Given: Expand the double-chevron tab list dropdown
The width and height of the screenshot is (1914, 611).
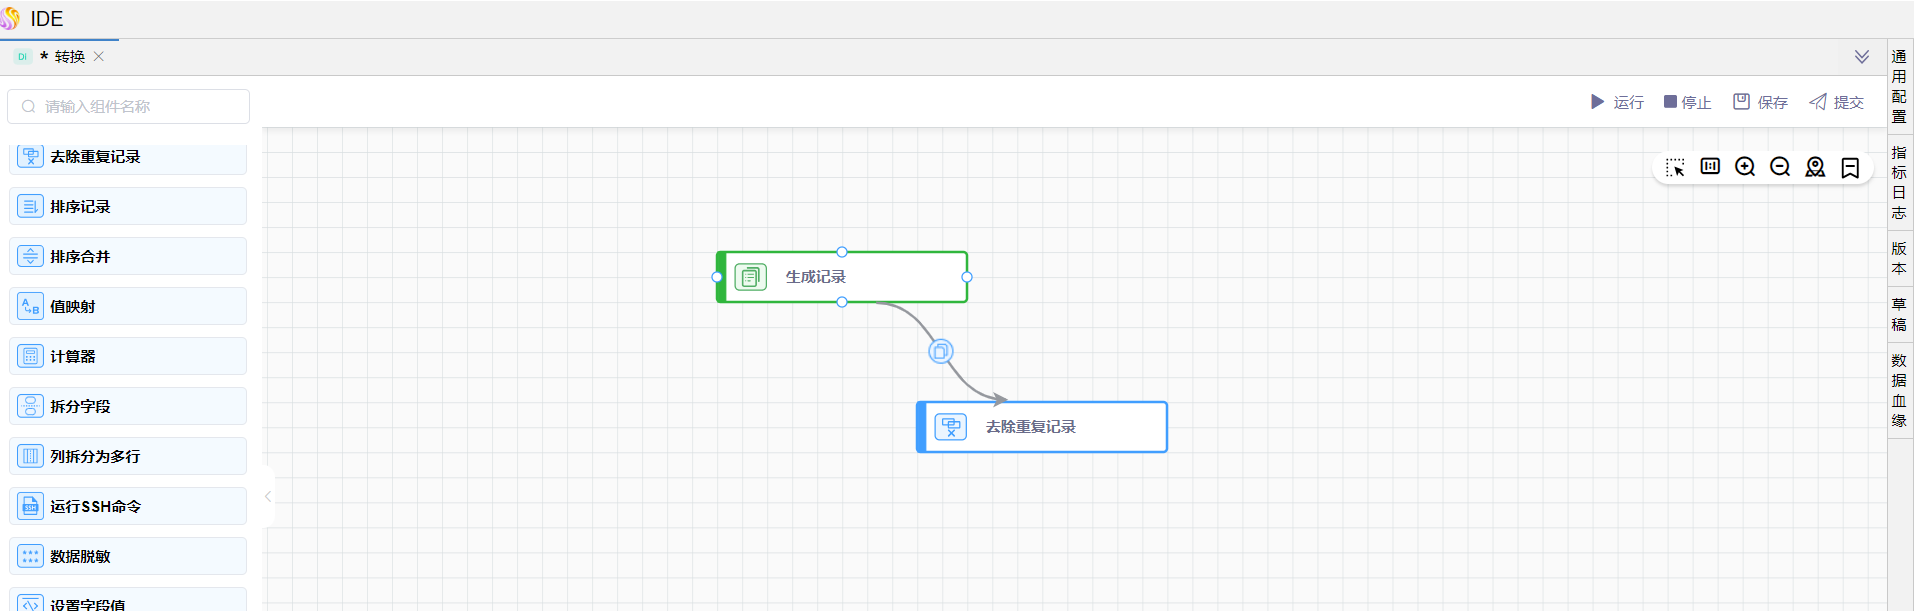Looking at the screenshot, I should (1861, 57).
